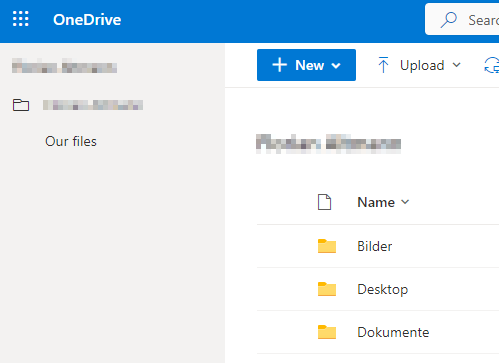Open the New dropdown button
The image size is (499, 363).
tap(306, 65)
